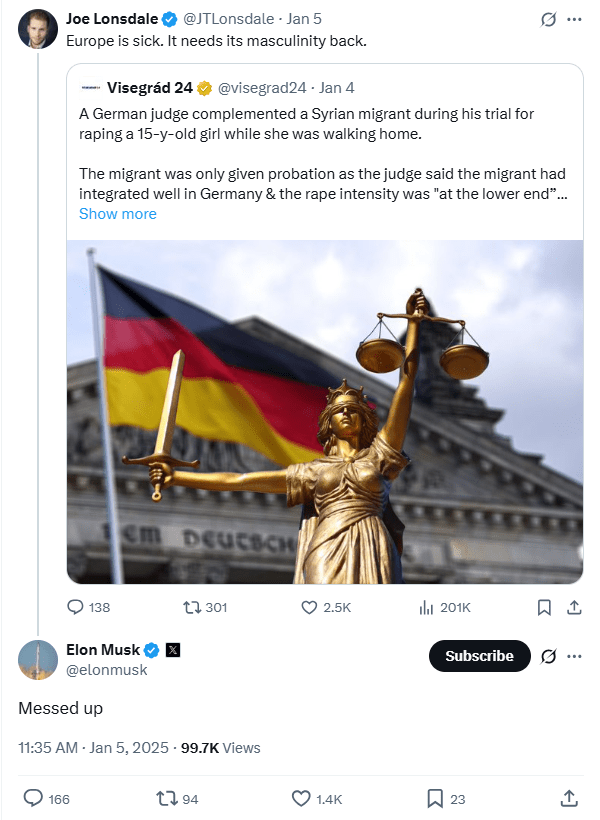Share Elon Musk's post
600x820 pixels.
click(x=568, y=798)
